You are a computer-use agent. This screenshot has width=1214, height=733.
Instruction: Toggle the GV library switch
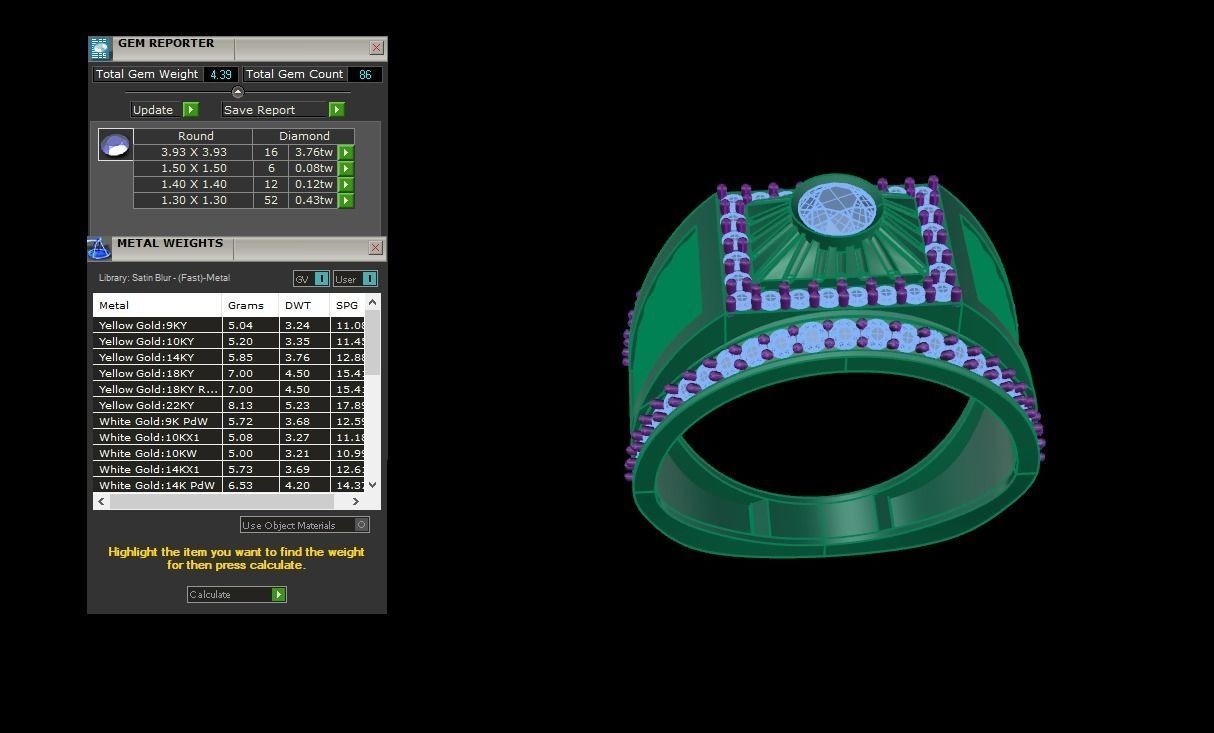(321, 279)
